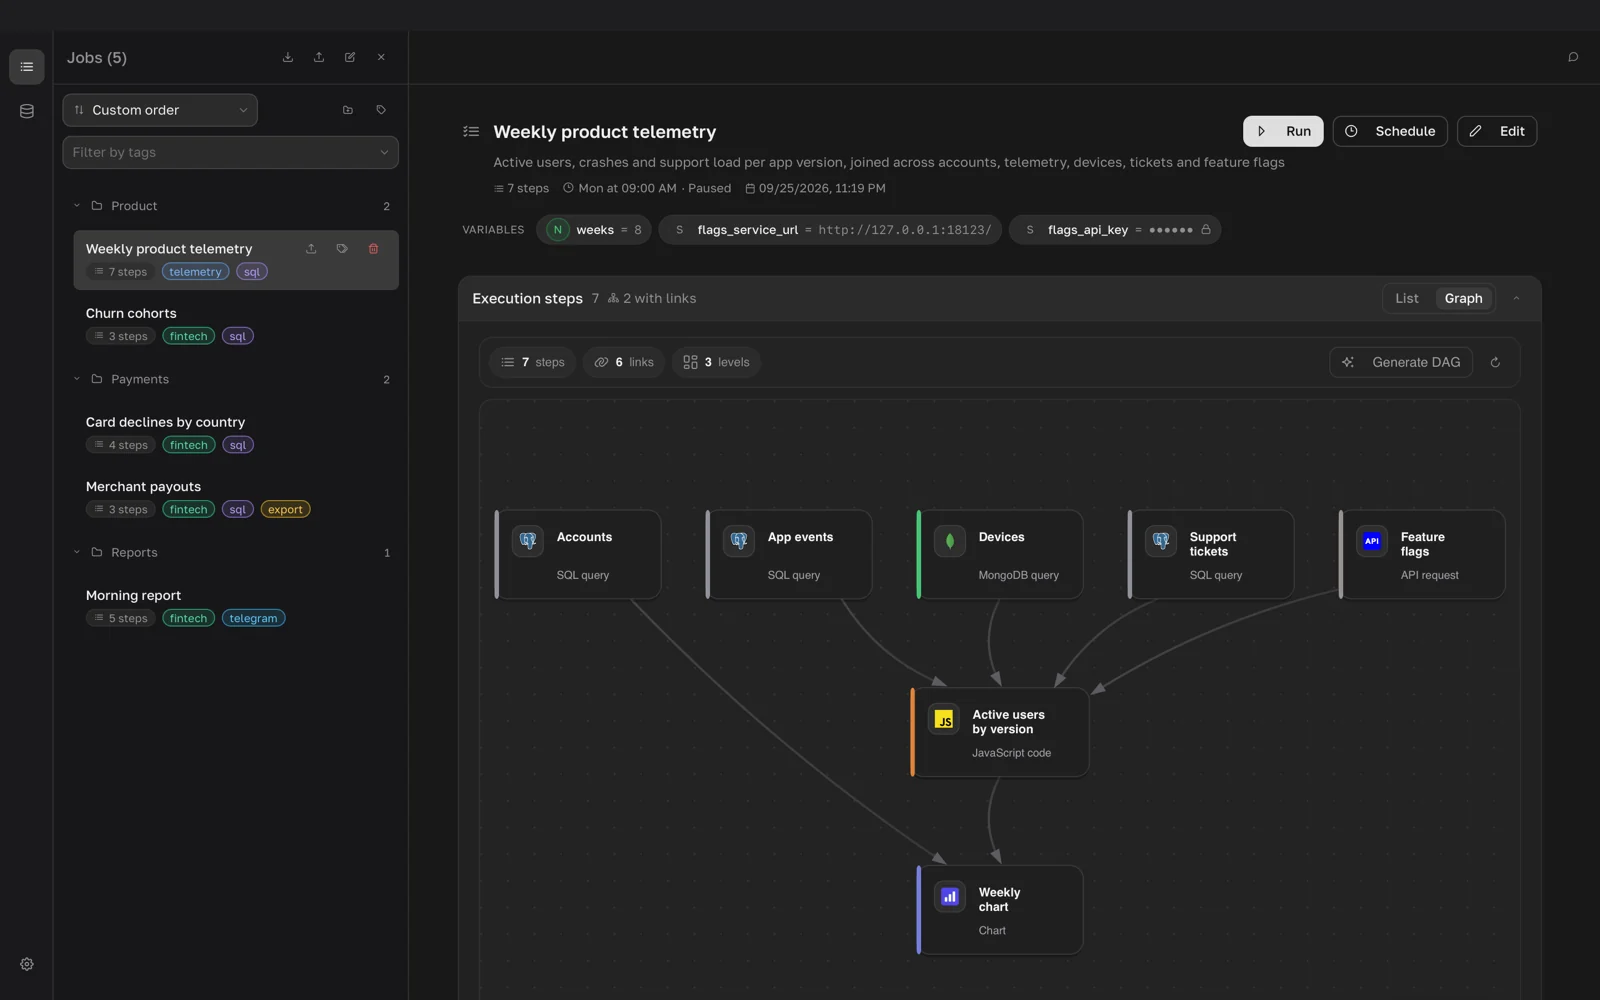Screen dimensions: 1600x1000
Task: Close the Jobs panel
Action: pos(381,57)
